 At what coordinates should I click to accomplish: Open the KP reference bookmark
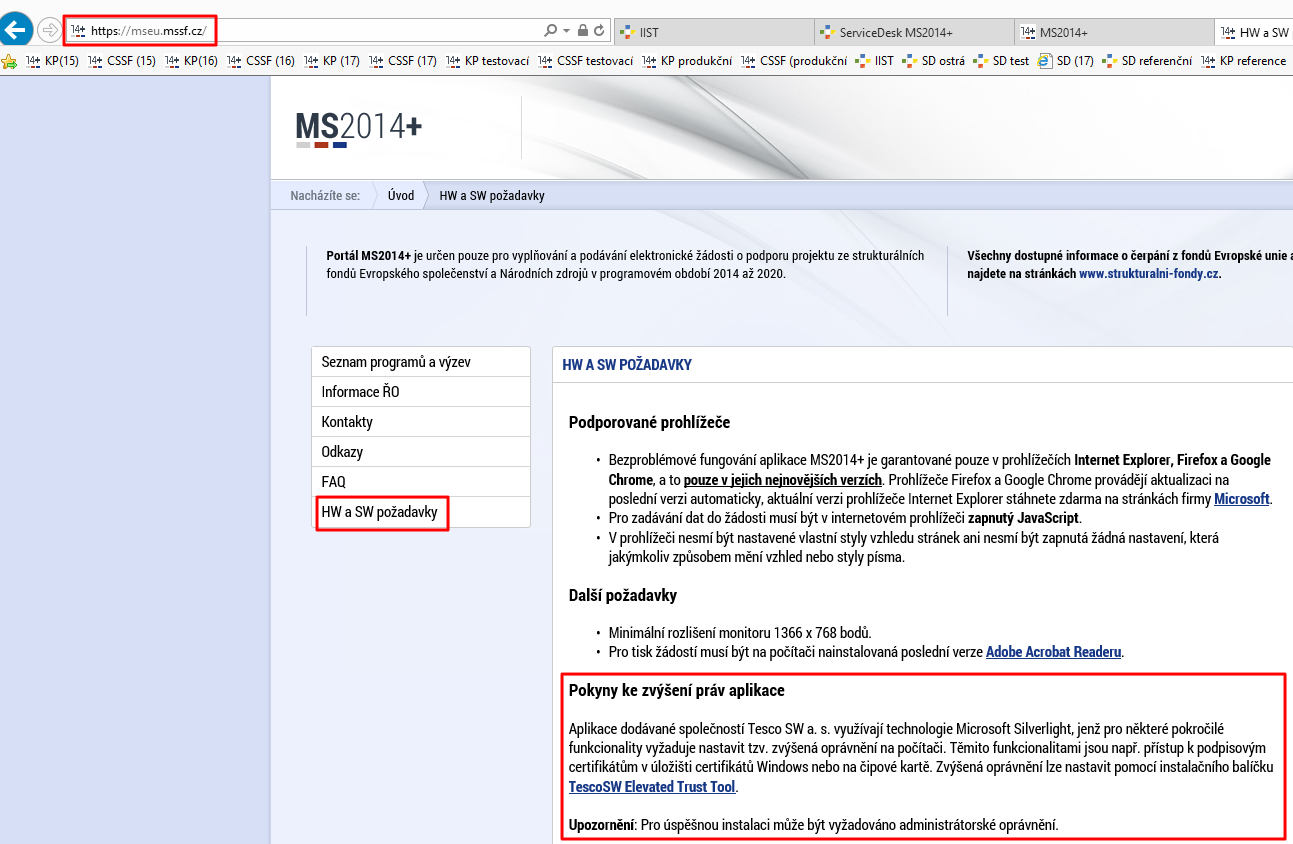pyautogui.click(x=1244, y=61)
